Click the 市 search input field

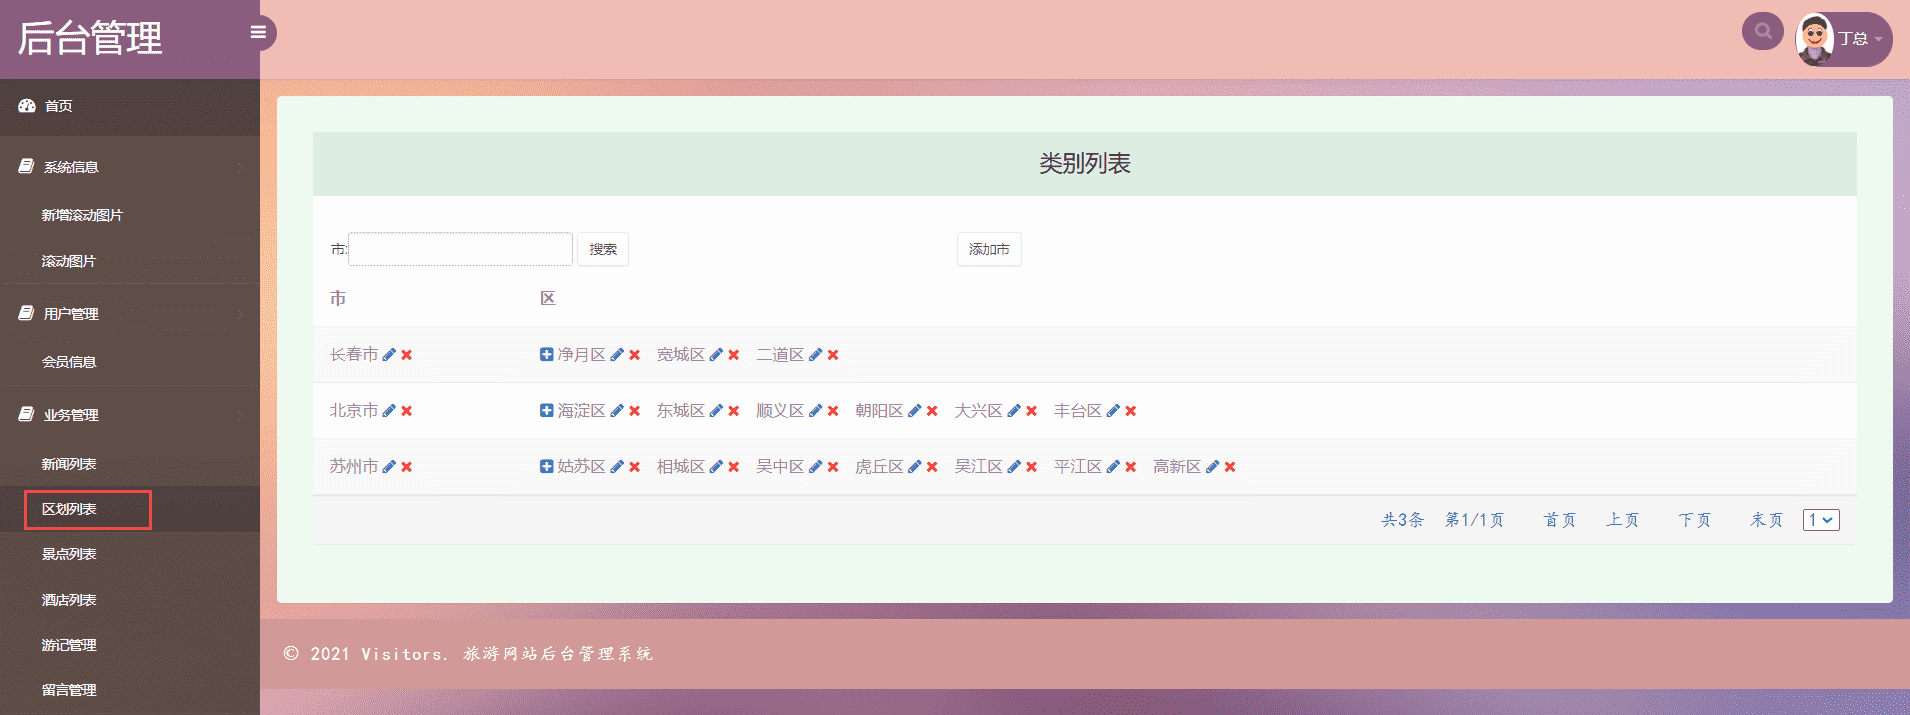coord(460,249)
